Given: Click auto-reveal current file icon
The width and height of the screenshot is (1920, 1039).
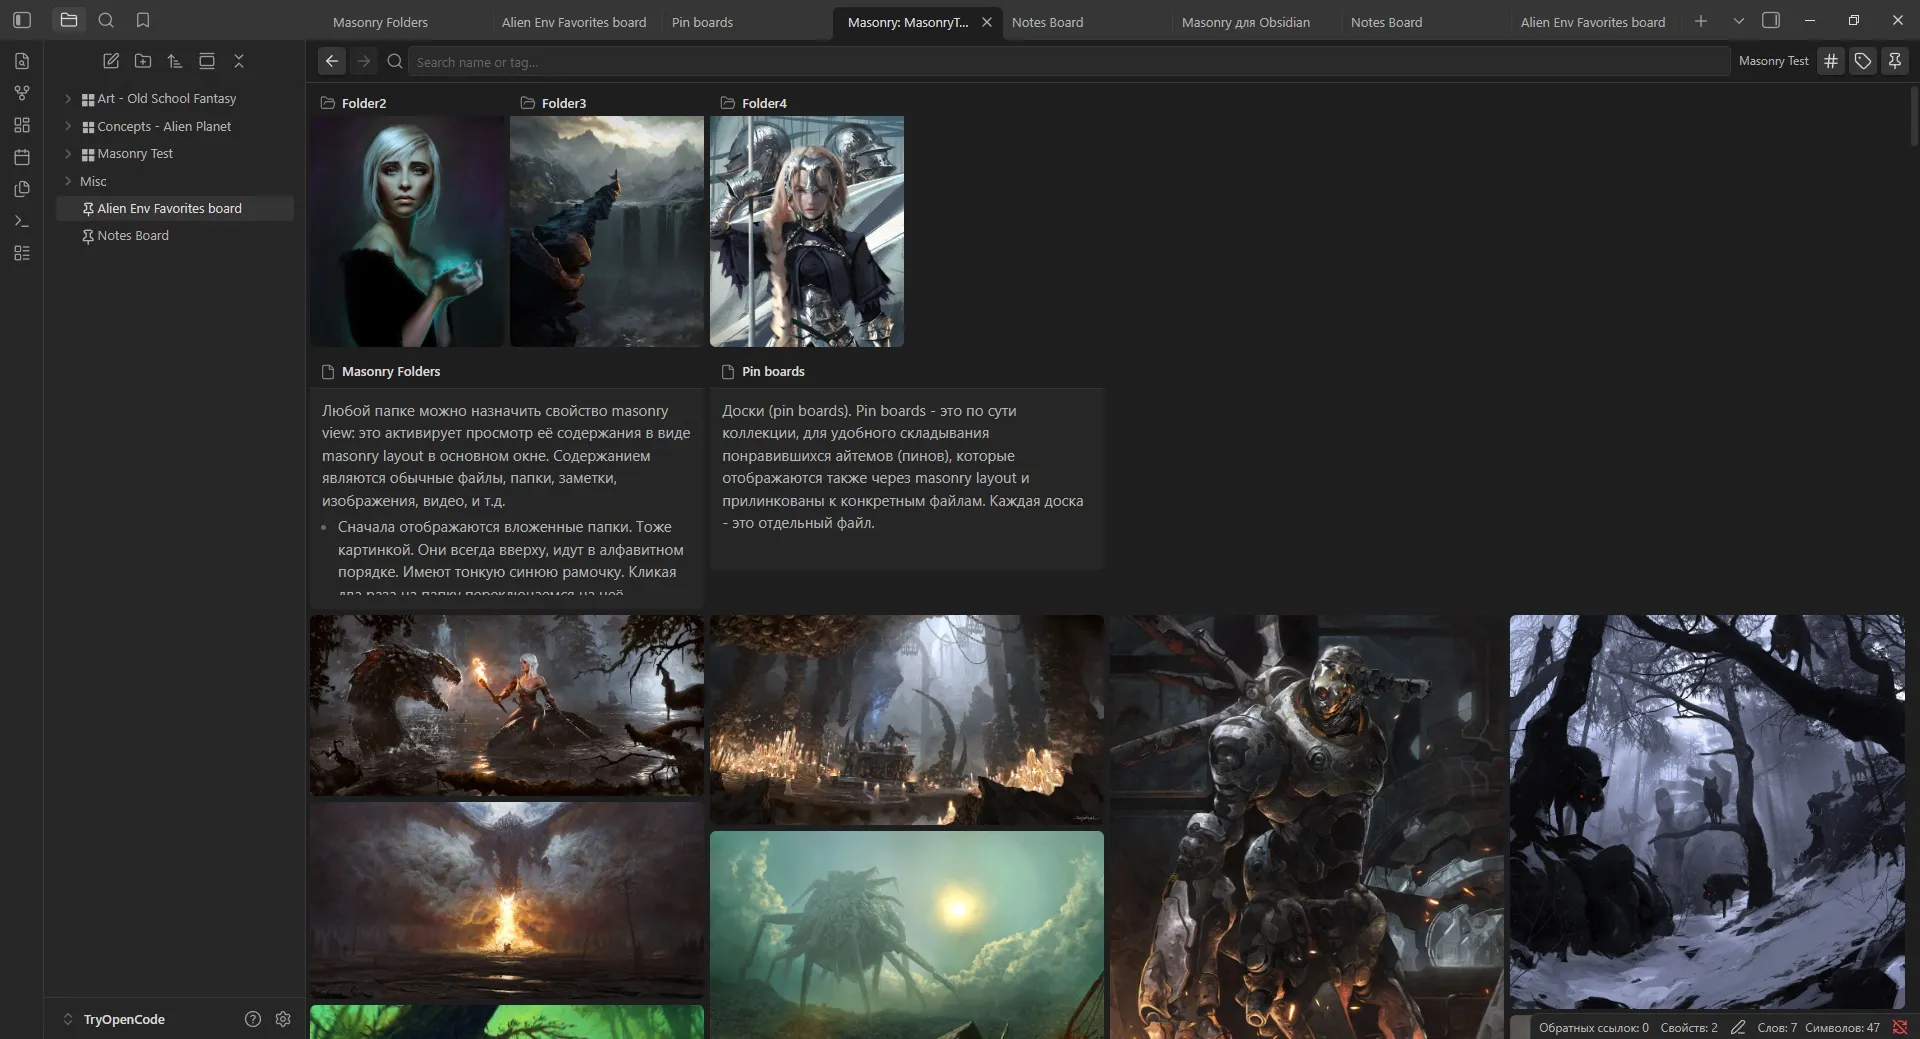Looking at the screenshot, I should tap(207, 61).
